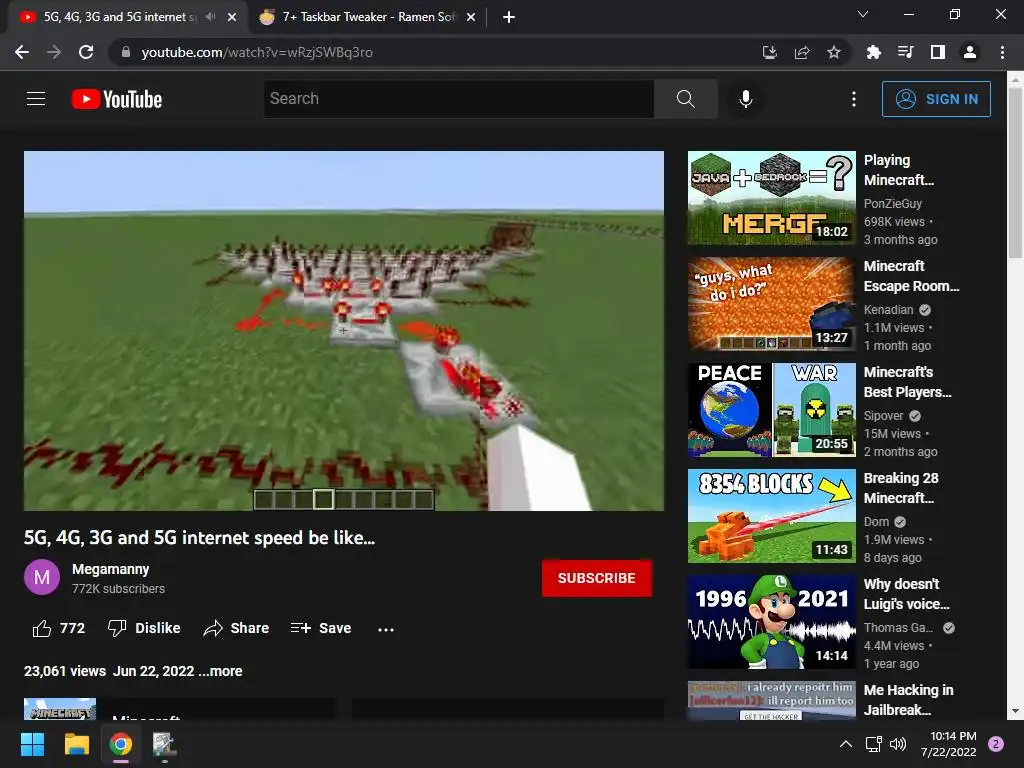Open PonZieGuy channel name

pyautogui.click(x=892, y=204)
